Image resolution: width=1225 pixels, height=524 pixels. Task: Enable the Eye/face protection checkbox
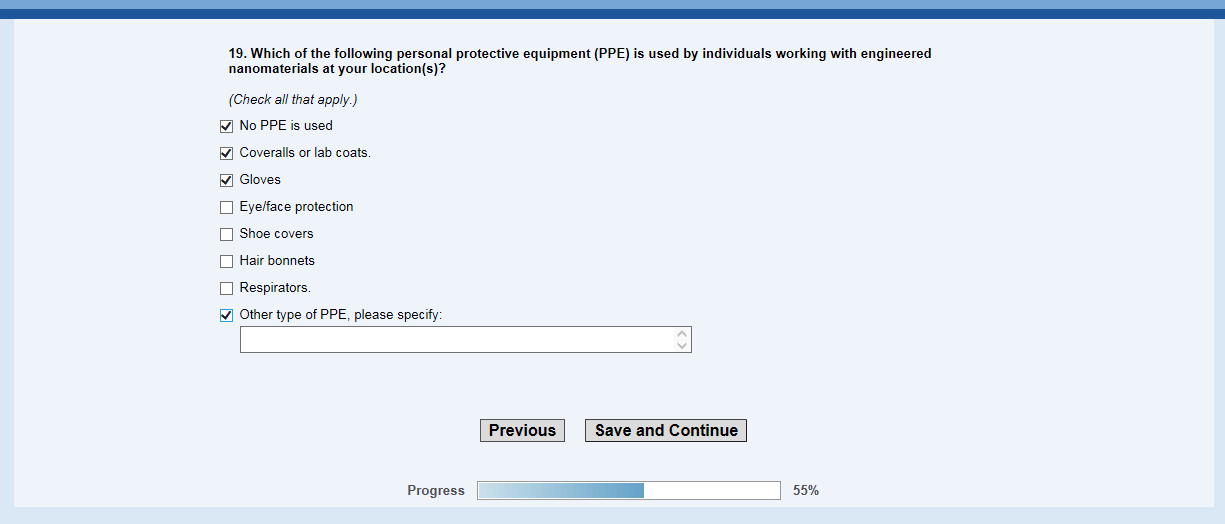(226, 208)
